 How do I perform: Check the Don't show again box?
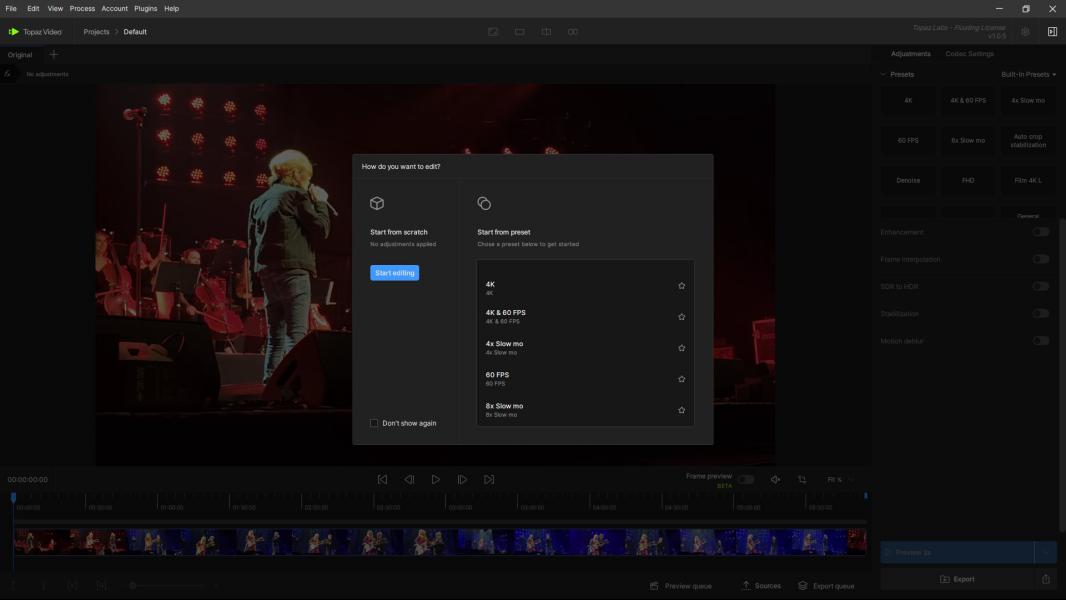[374, 423]
